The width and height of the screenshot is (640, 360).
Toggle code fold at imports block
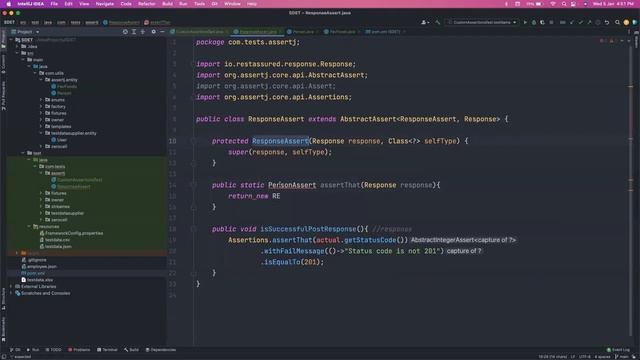193,64
